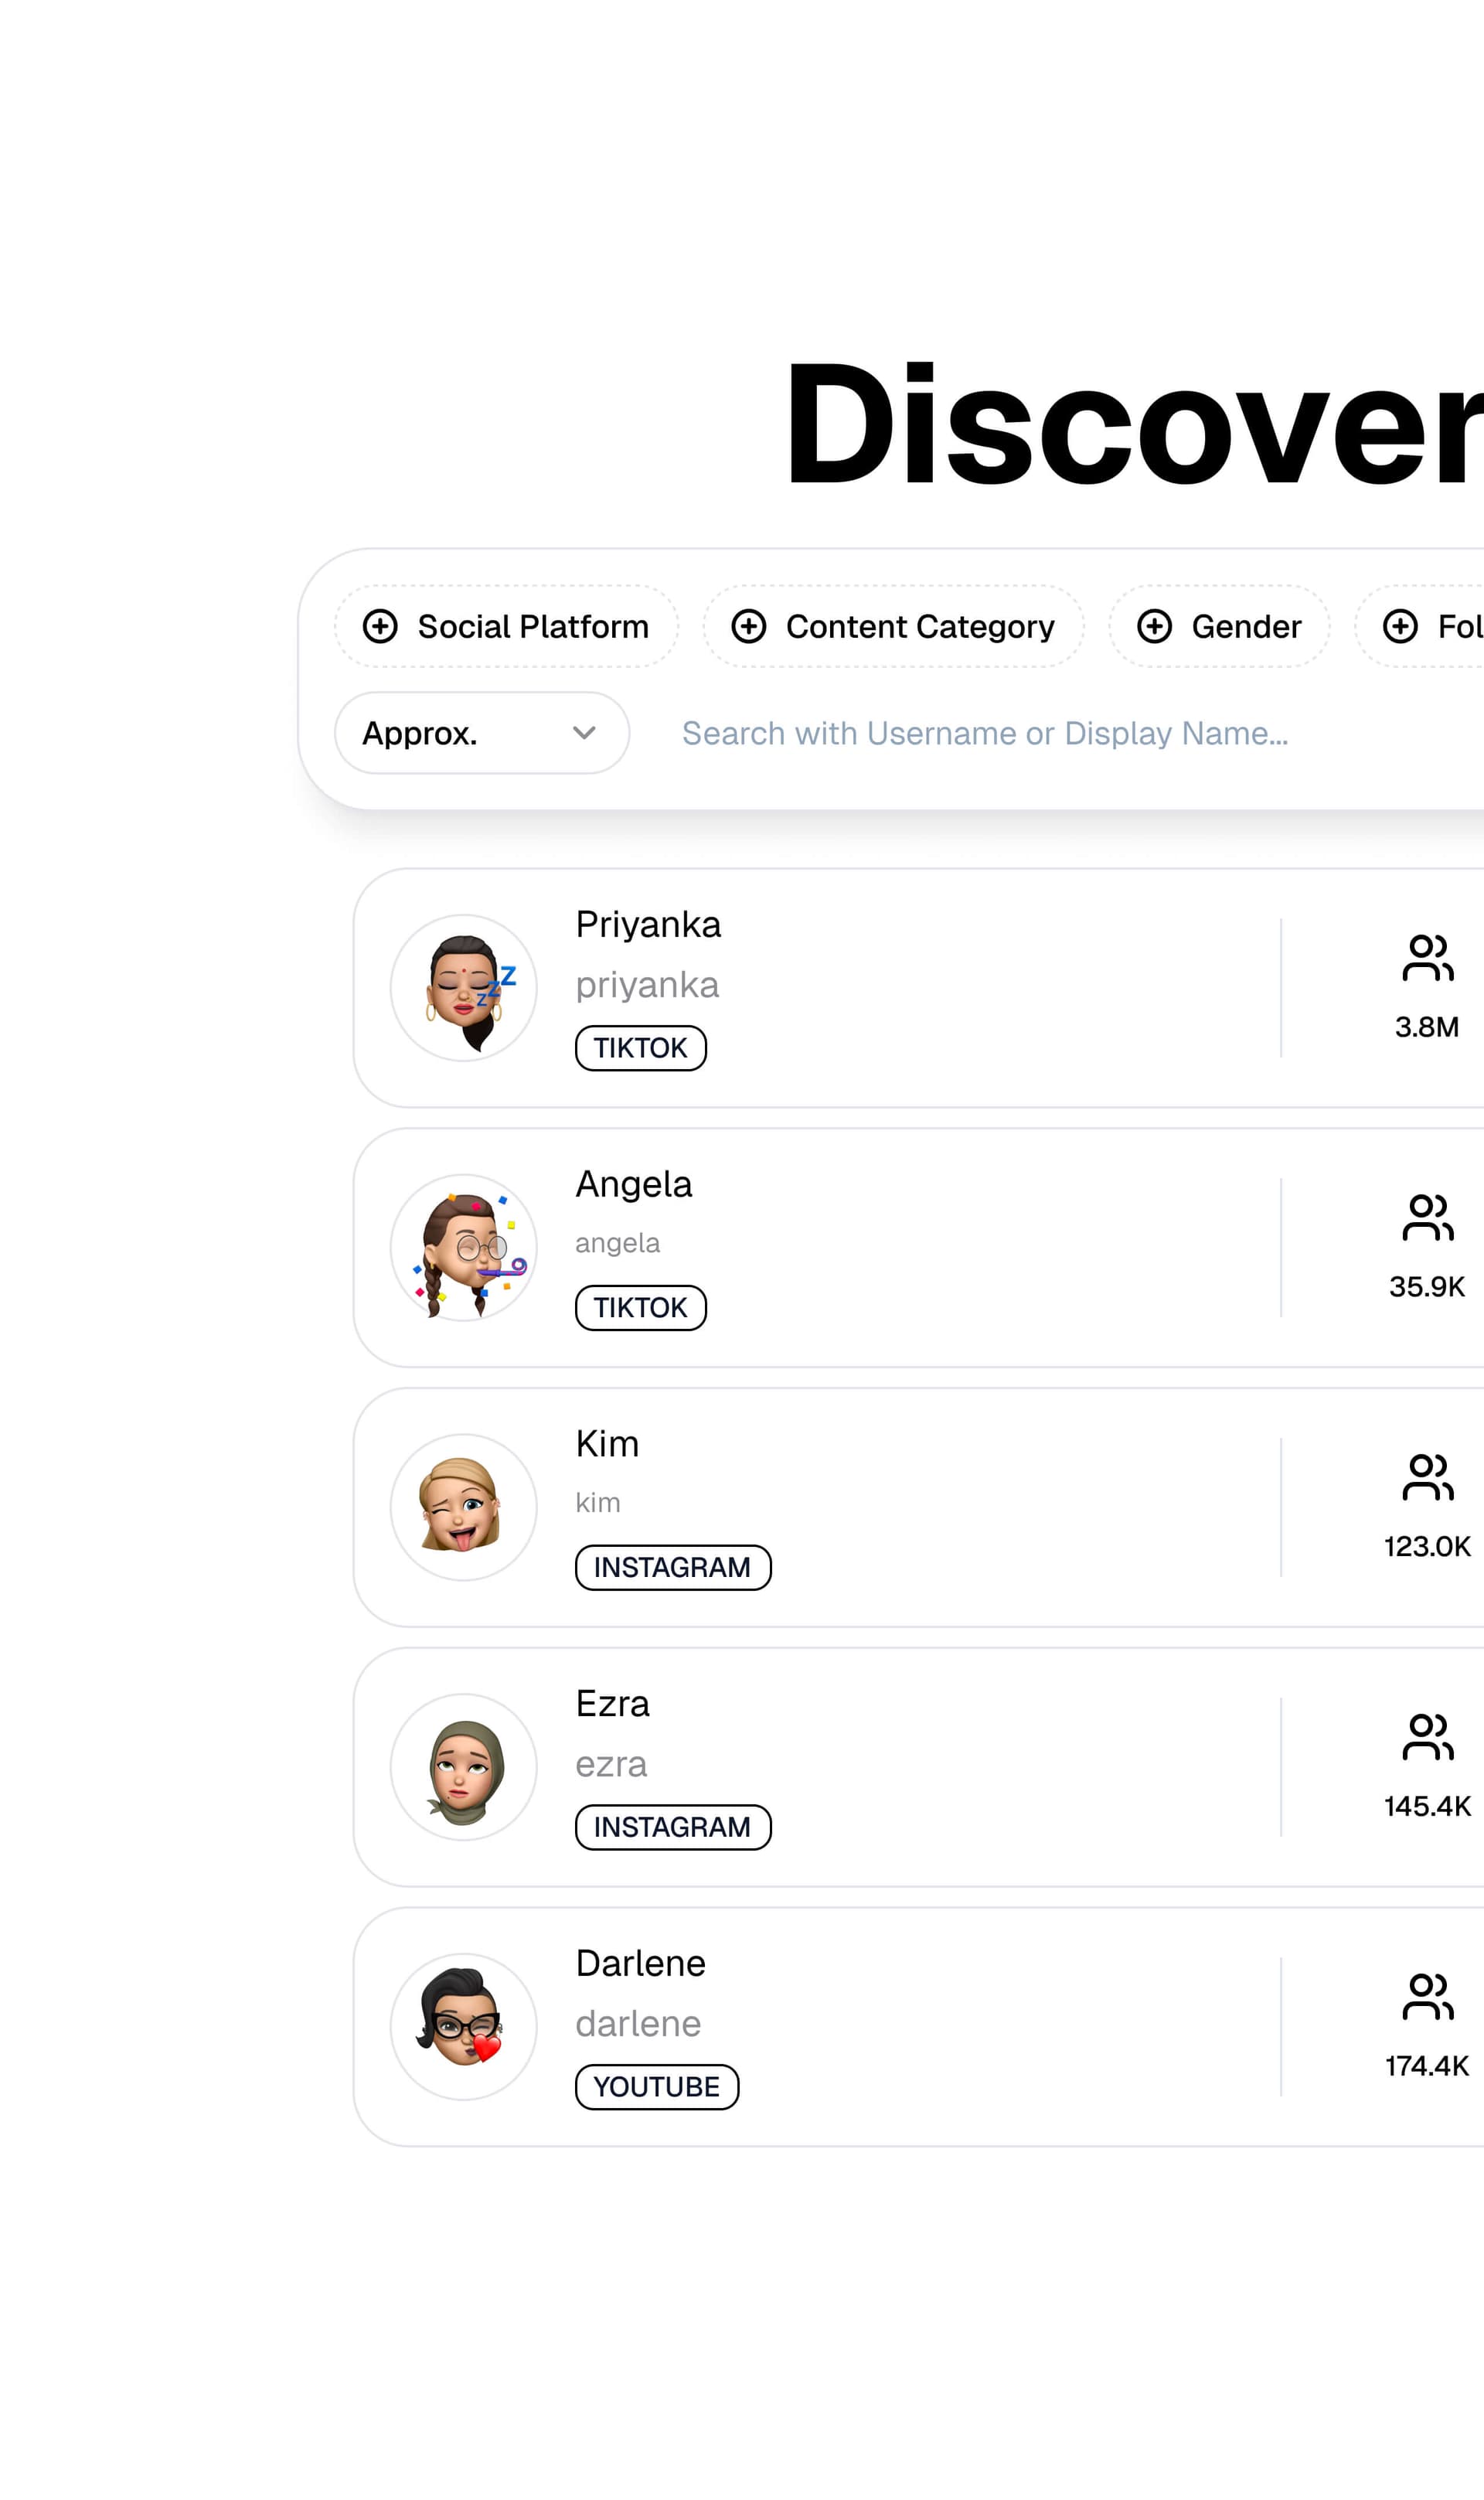Click the display name Ezra
The image size is (1484, 2500).
(613, 1704)
